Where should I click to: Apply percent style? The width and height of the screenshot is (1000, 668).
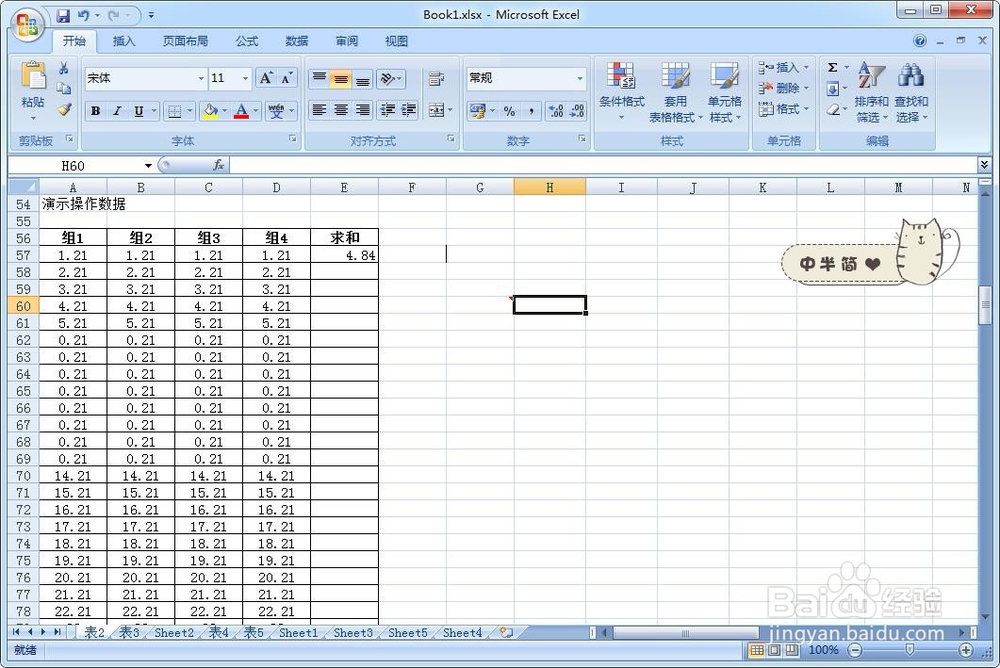509,111
